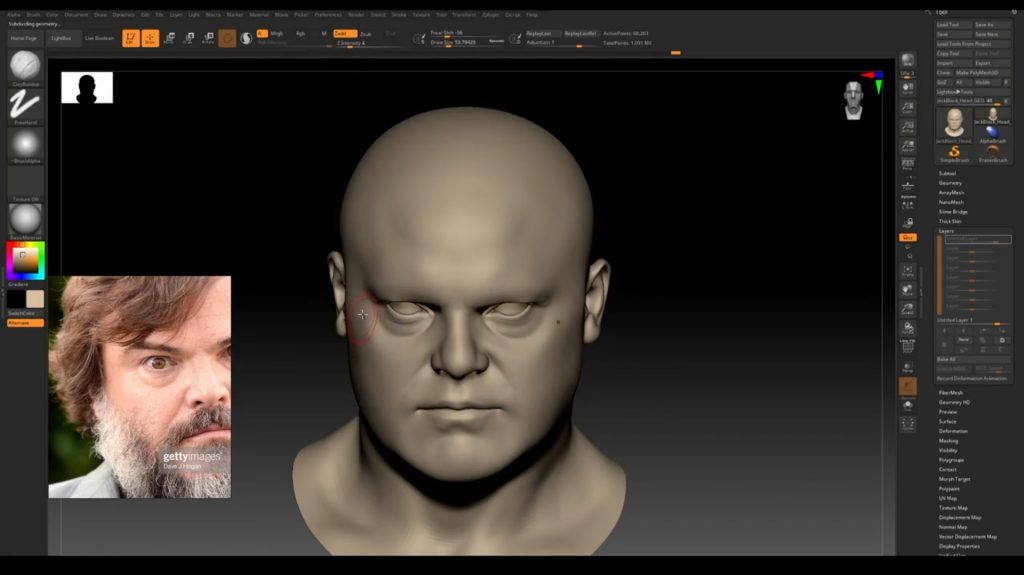Screen dimensions: 1024x575
Task: Open the BasicMaterial picker
Action: tap(25, 220)
